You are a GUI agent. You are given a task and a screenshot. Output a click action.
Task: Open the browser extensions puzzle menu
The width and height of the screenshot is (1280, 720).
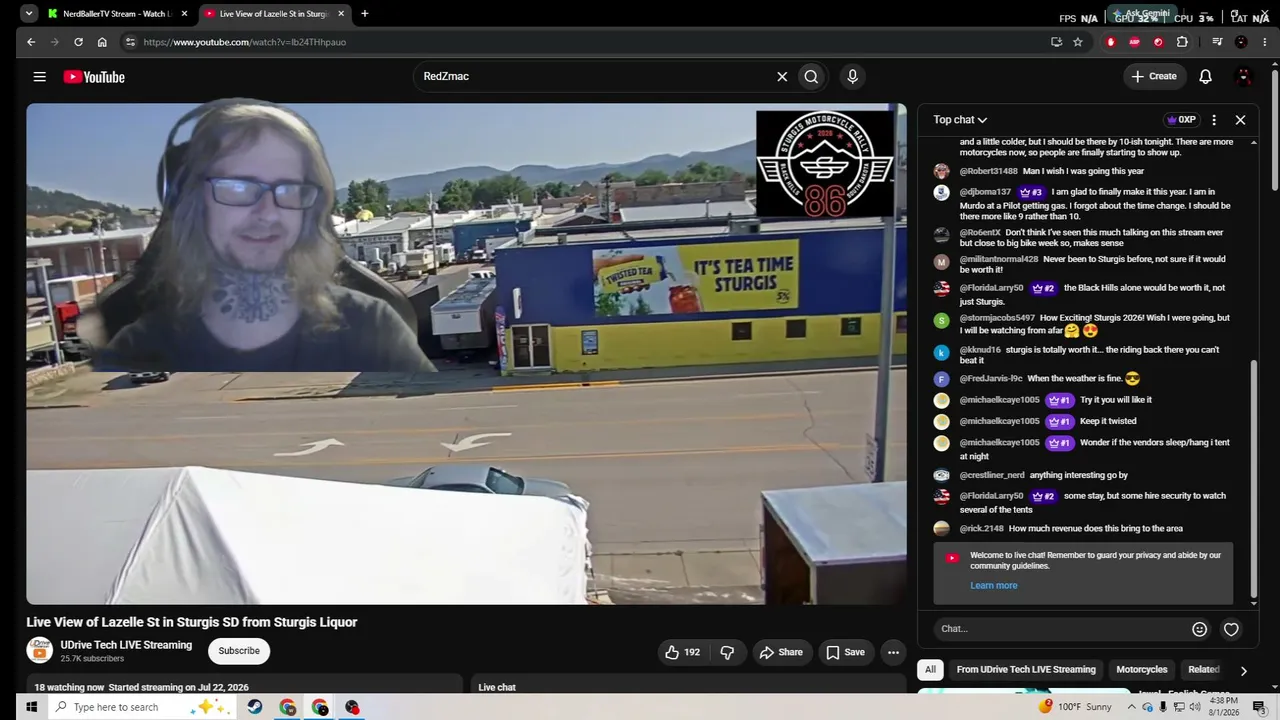[1182, 42]
